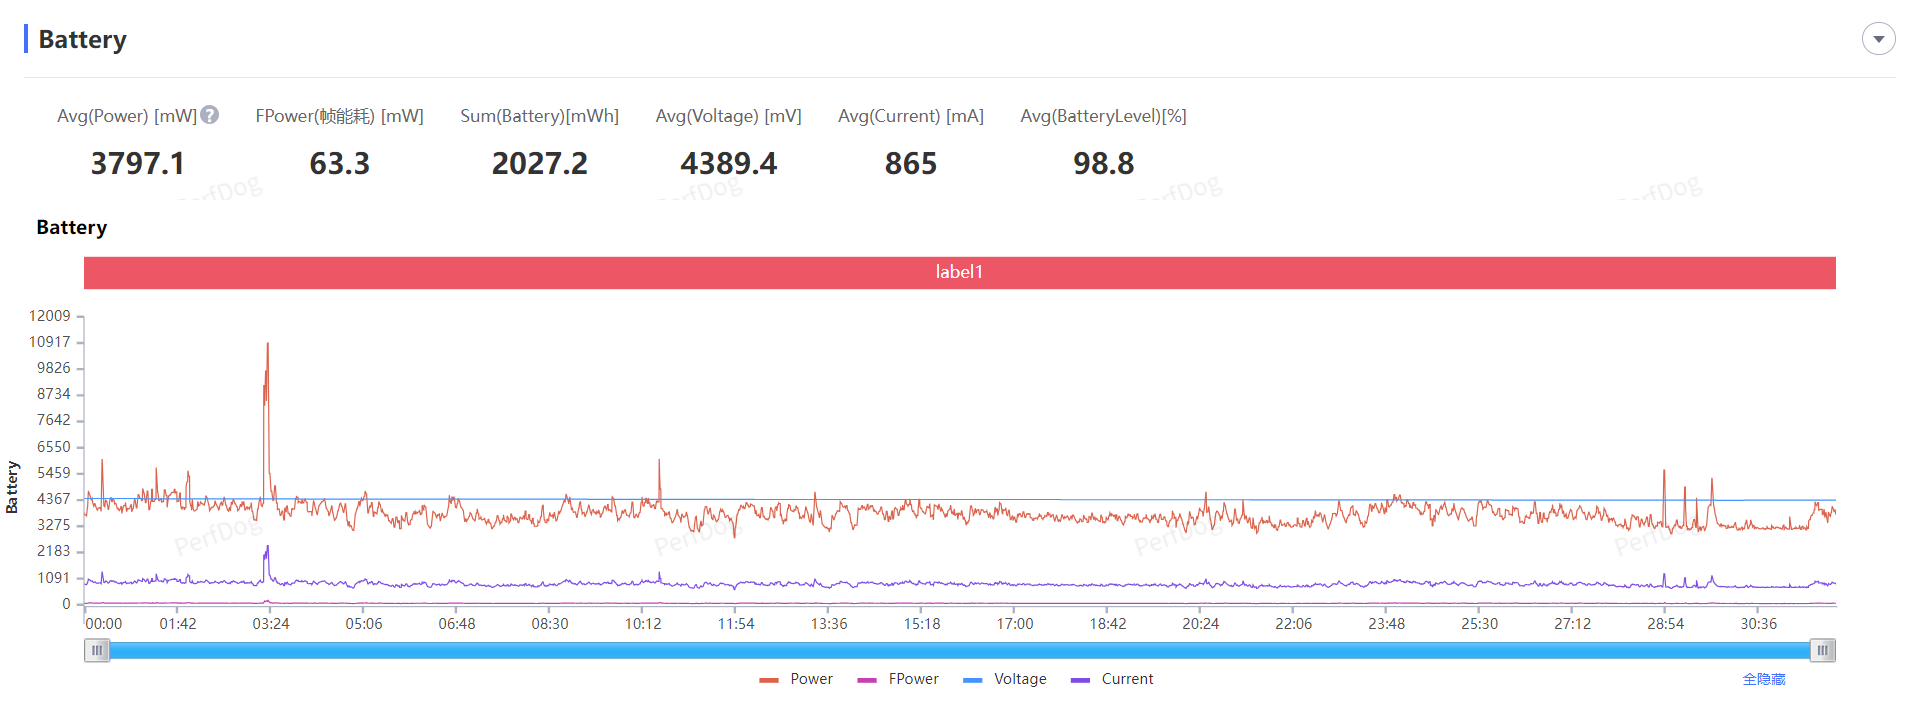Hide the FPower series in legend
The image size is (1914, 710).
click(898, 679)
